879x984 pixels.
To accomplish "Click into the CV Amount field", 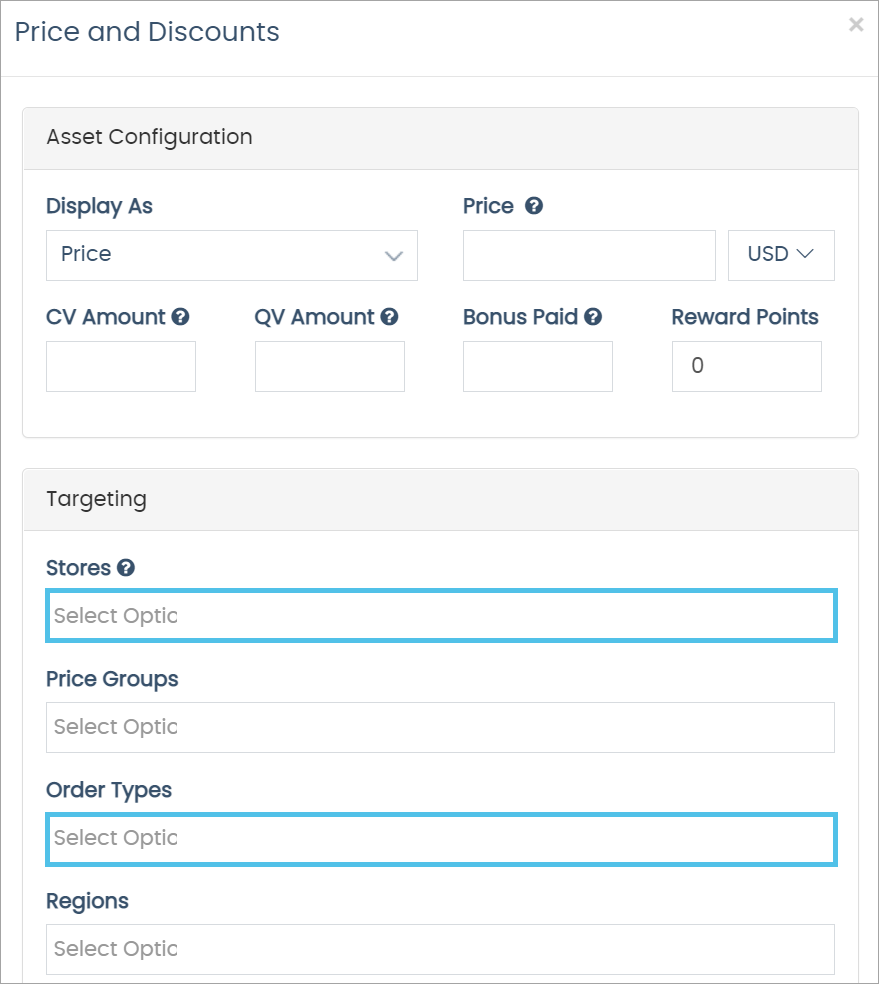I will click(121, 366).
